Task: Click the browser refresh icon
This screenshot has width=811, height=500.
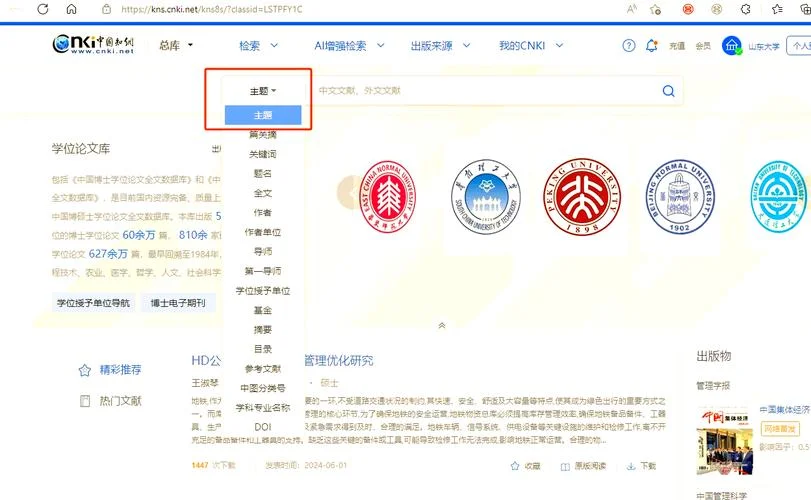Action: pos(43,9)
